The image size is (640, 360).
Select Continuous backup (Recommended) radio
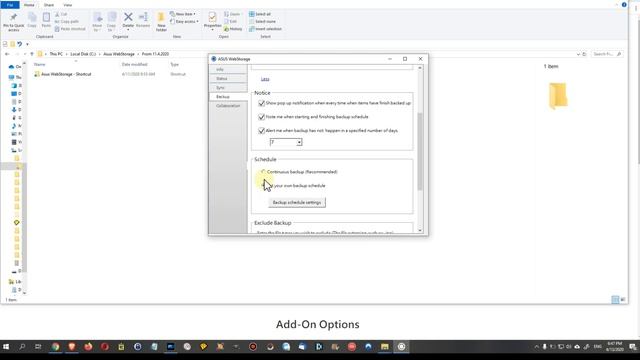pos(263,172)
